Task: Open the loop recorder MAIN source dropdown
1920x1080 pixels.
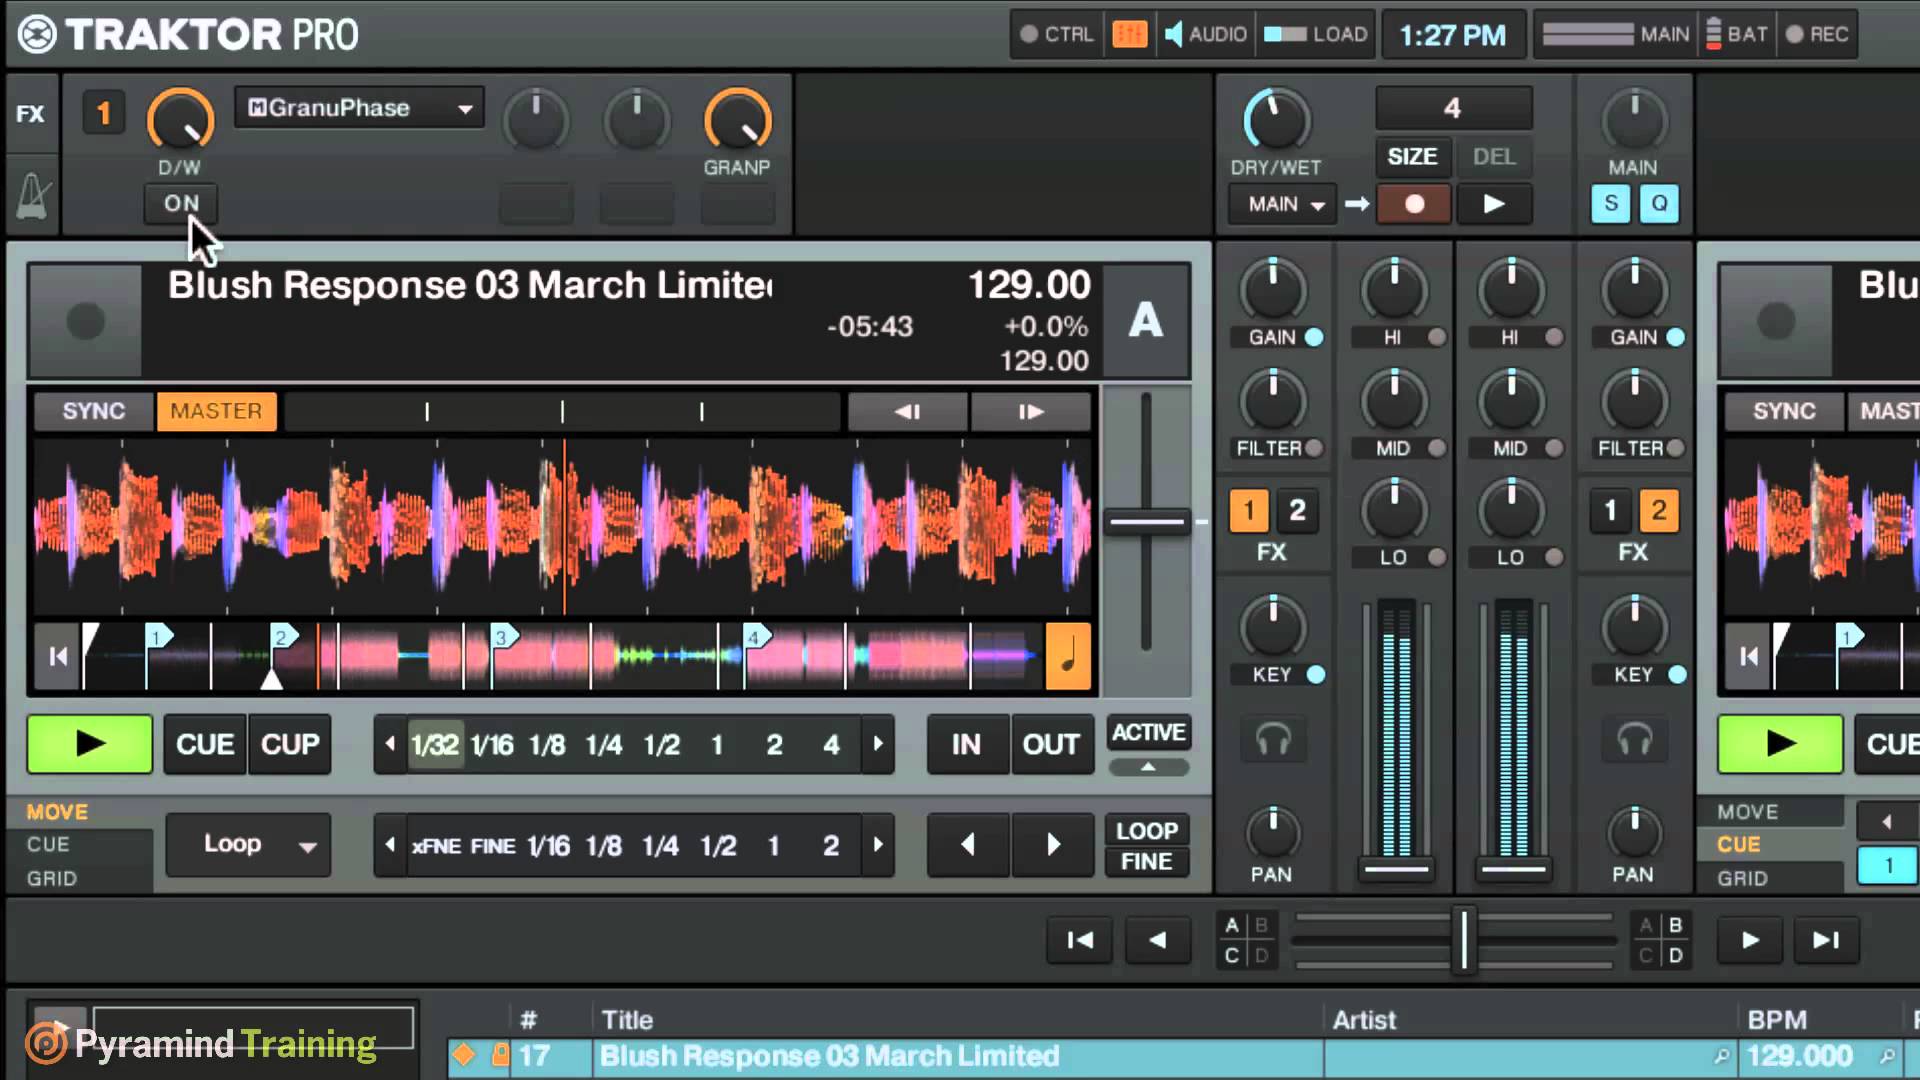Action: pos(1283,204)
